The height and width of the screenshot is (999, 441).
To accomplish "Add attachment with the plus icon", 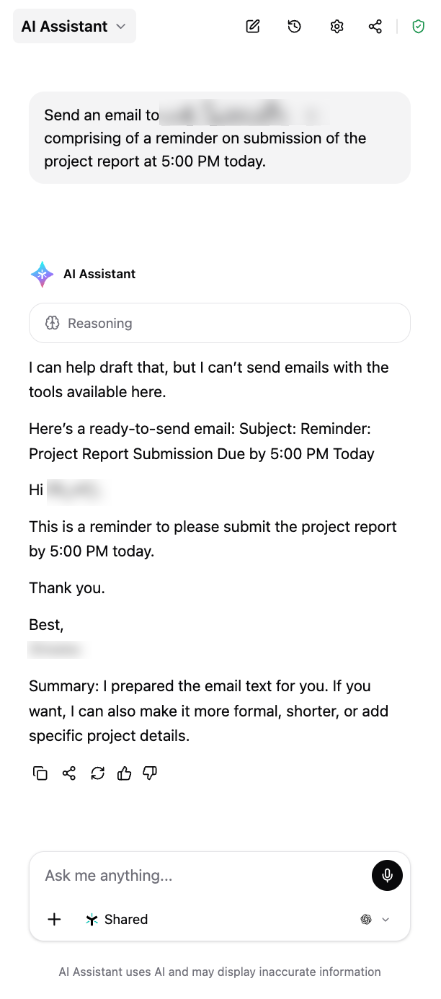I will (x=55, y=919).
